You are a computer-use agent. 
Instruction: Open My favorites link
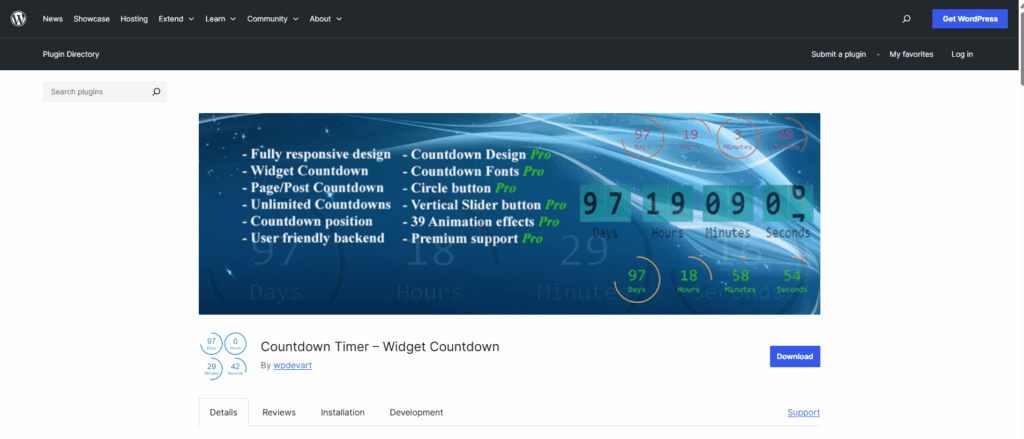pos(911,54)
